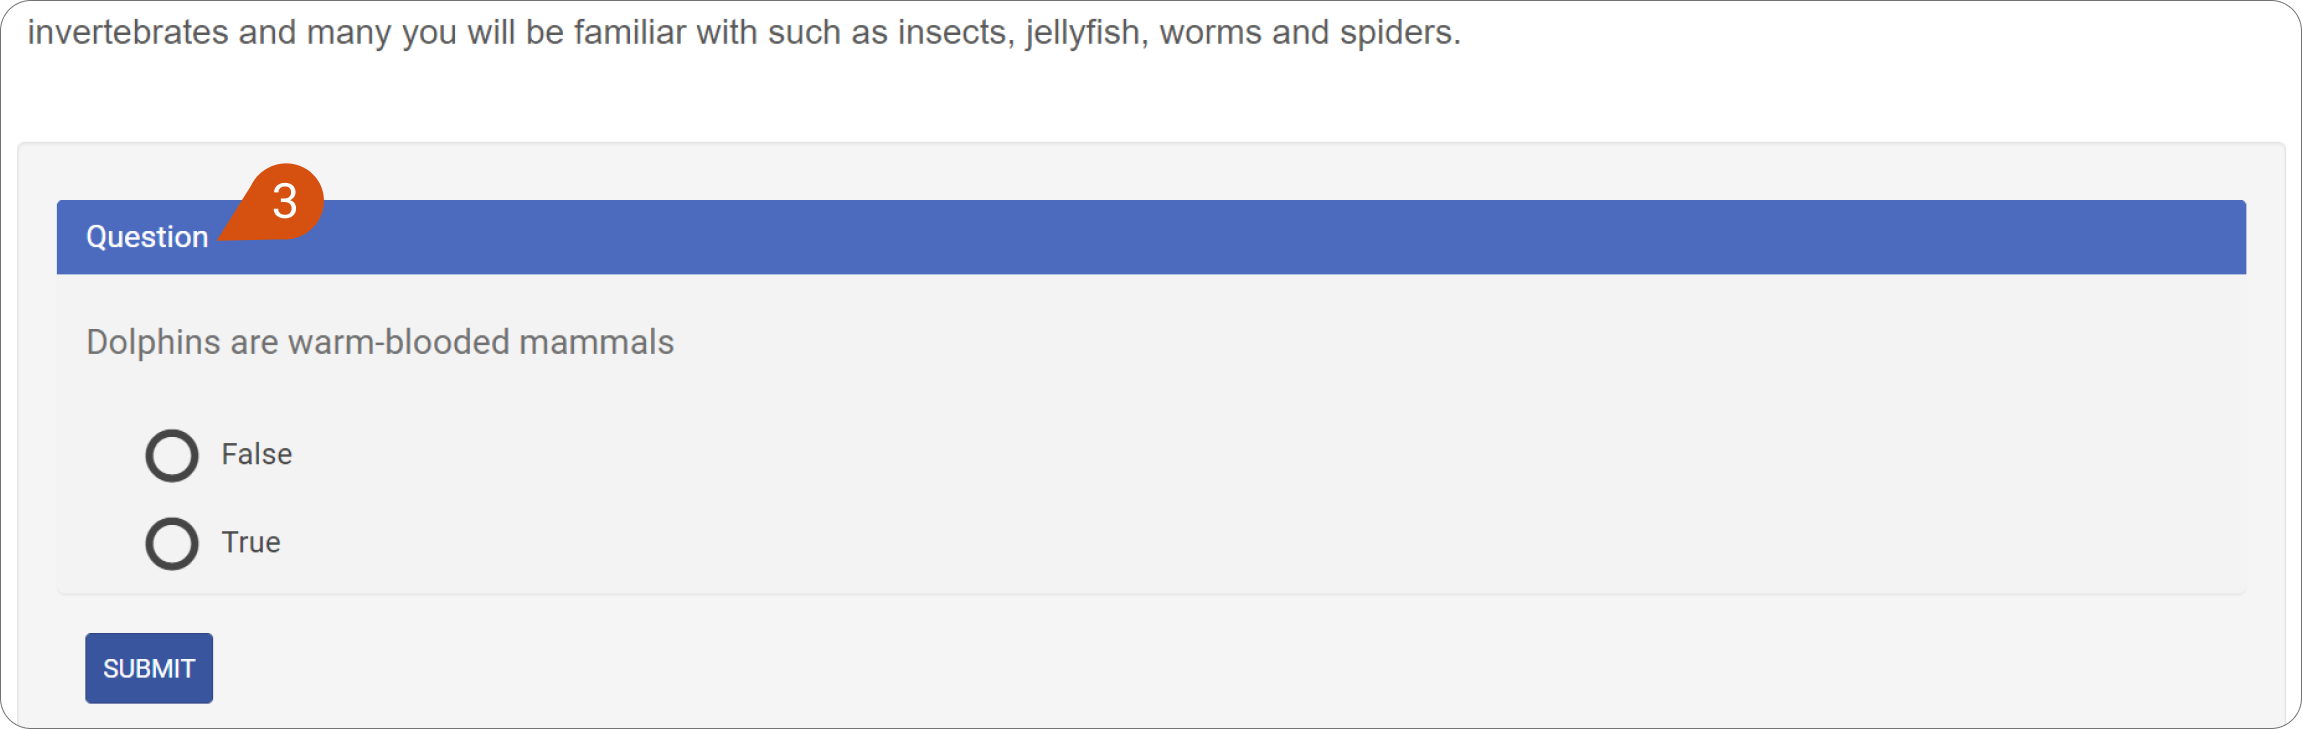Image resolution: width=2302 pixels, height=729 pixels.
Task: Click the word "Dolphins" in the question
Action: pos(153,342)
